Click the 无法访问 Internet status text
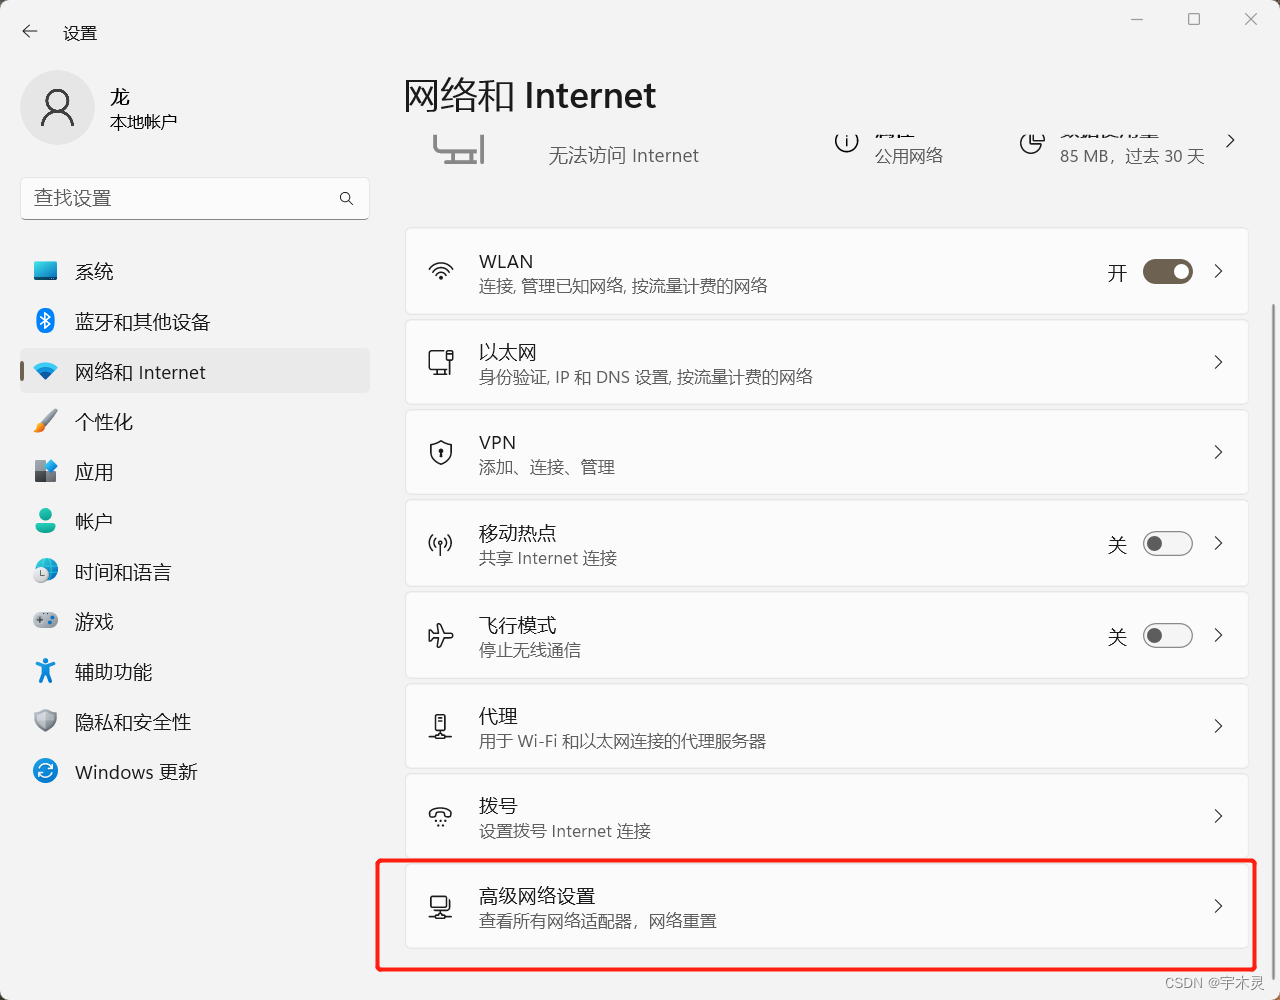The image size is (1280, 1000). [624, 155]
